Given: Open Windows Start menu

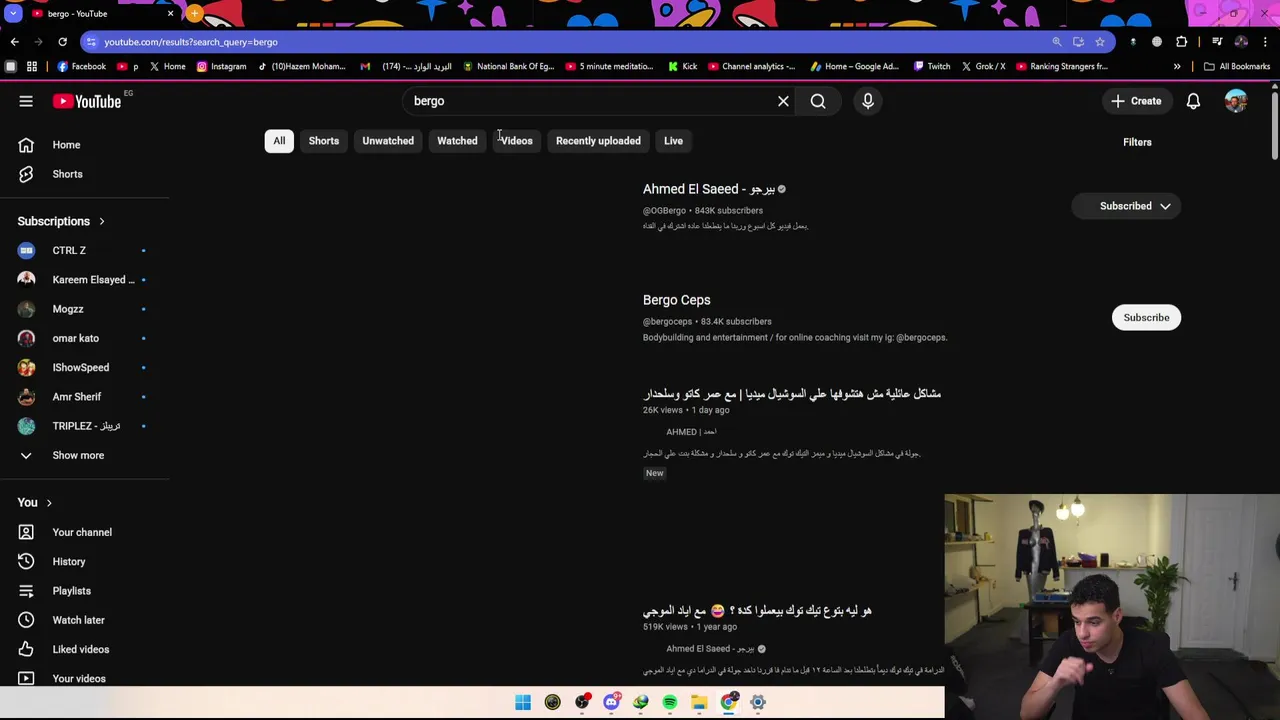Looking at the screenshot, I should (523, 702).
